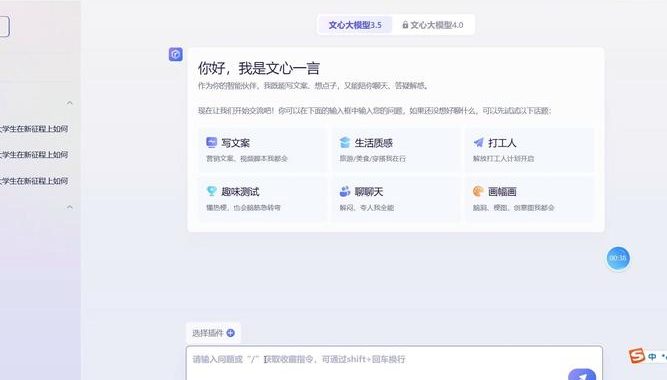Screen dimensions: 667x380
Task: Click the blue 00:35 timer bubble
Action: coord(618,258)
